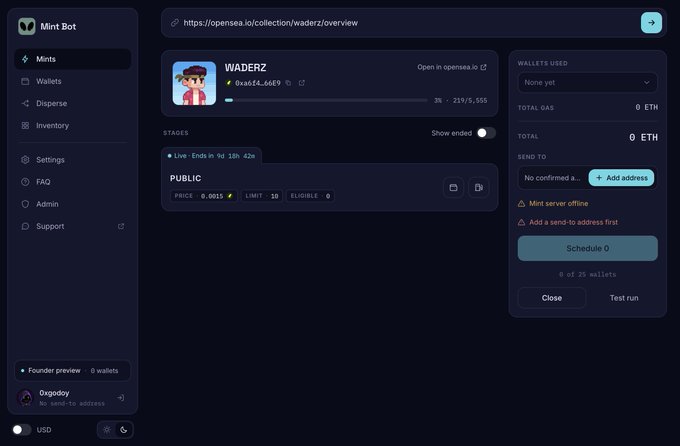Click the Mint server offline warning
The image size is (680, 446).
[x=553, y=203]
